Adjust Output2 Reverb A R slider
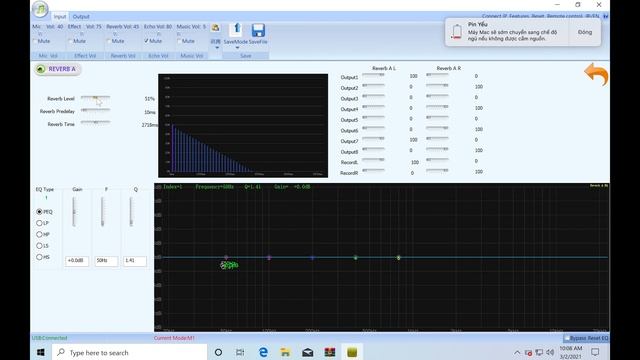 coord(438,86)
